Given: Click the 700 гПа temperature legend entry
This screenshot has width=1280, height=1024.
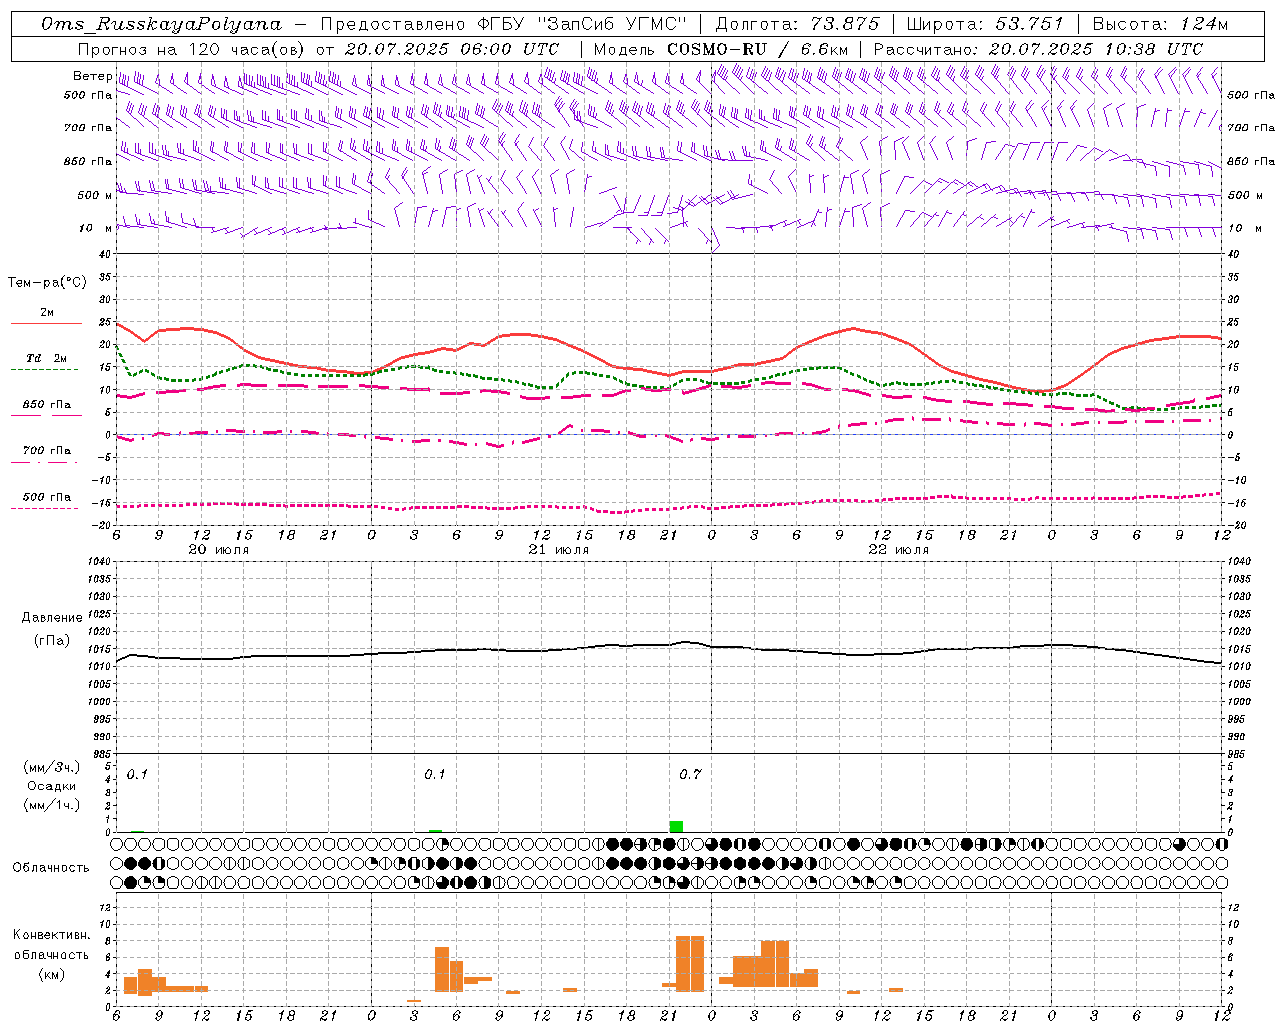Looking at the screenshot, I should (x=47, y=450).
